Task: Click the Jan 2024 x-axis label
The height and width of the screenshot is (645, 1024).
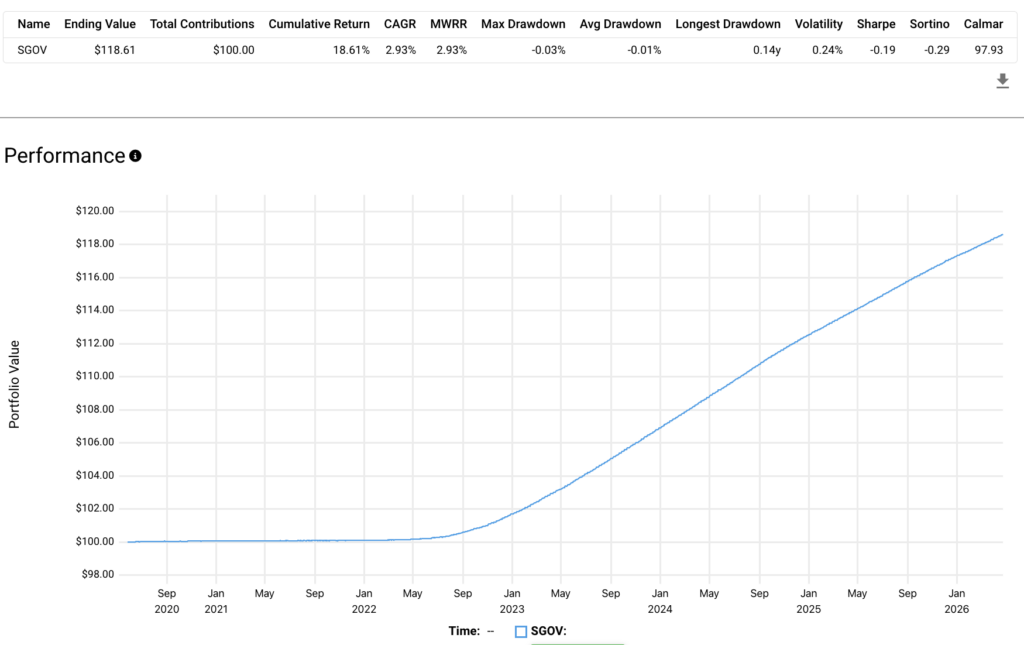Action: (660, 601)
